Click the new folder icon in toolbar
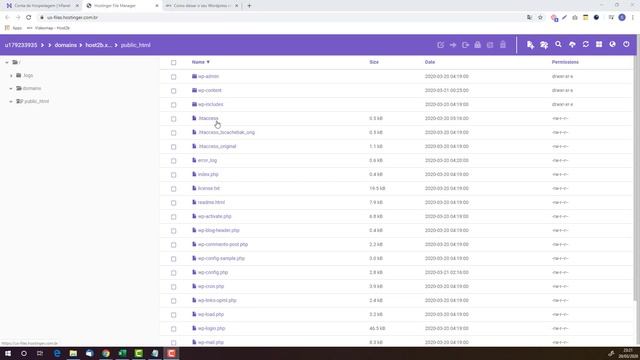 544,45
